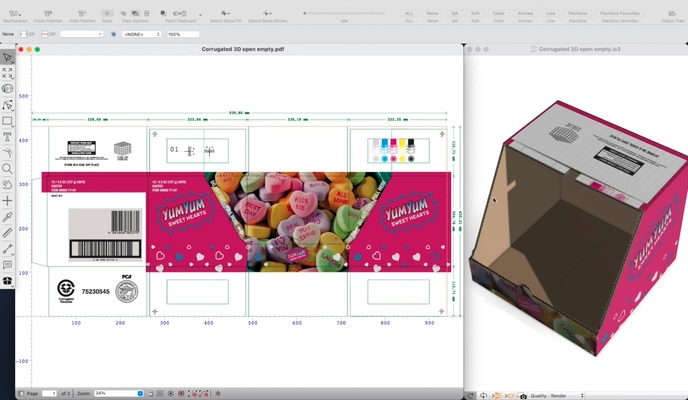This screenshot has height=400, width=688.
Task: Select the pen path editing tool
Action: click(7, 105)
